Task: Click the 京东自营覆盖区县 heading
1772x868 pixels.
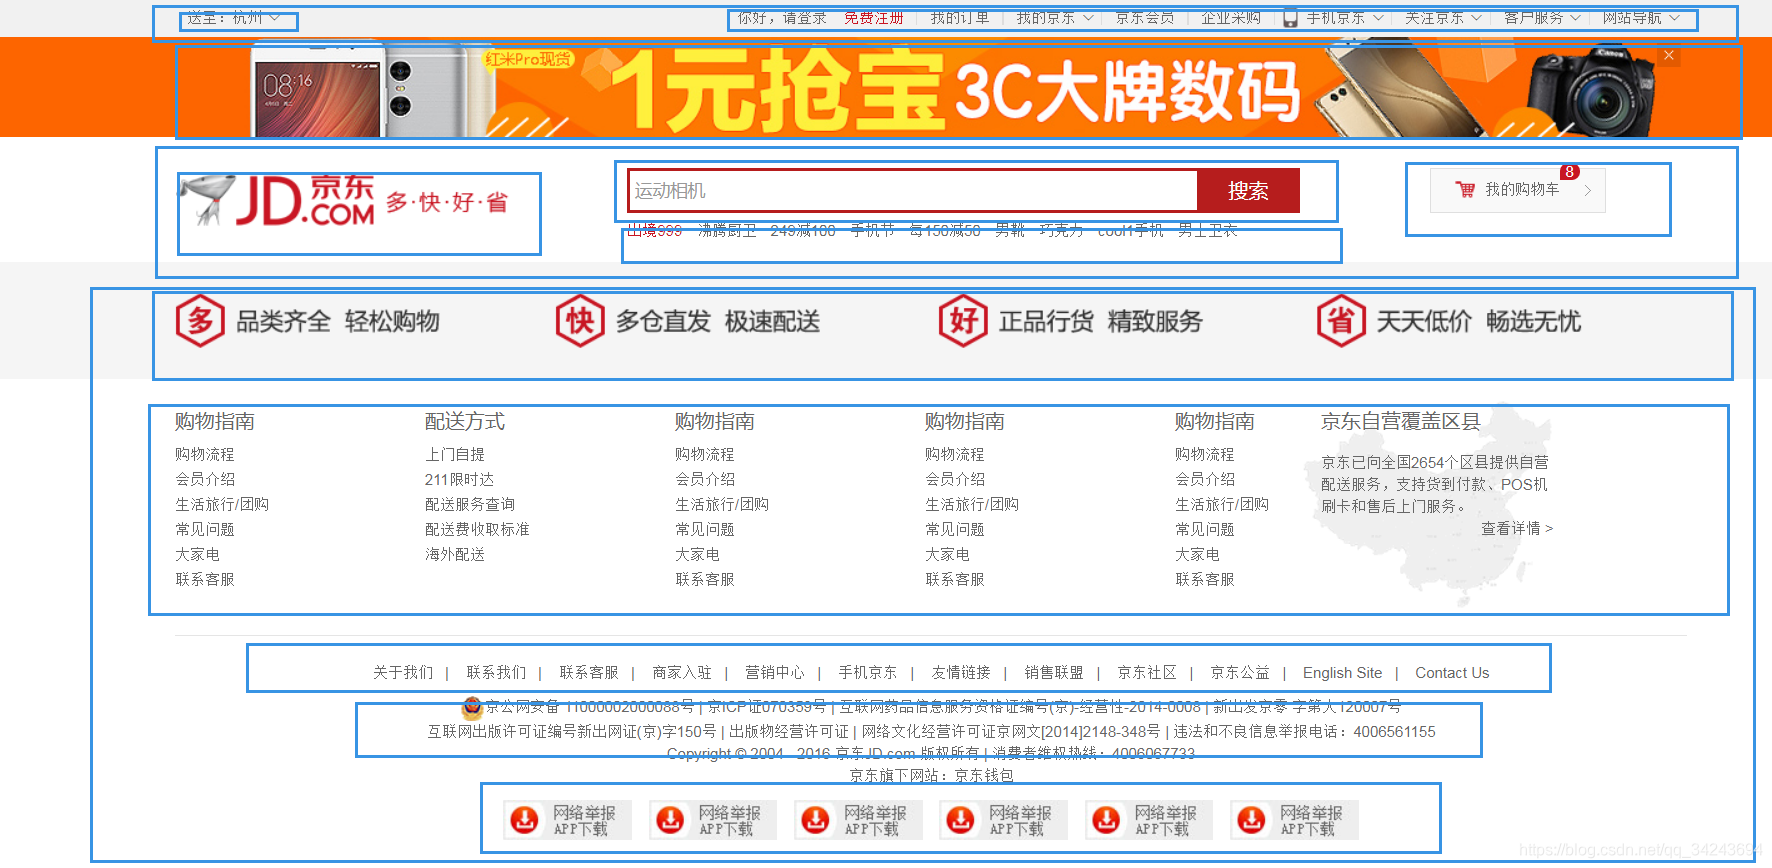Action: coord(1400,421)
